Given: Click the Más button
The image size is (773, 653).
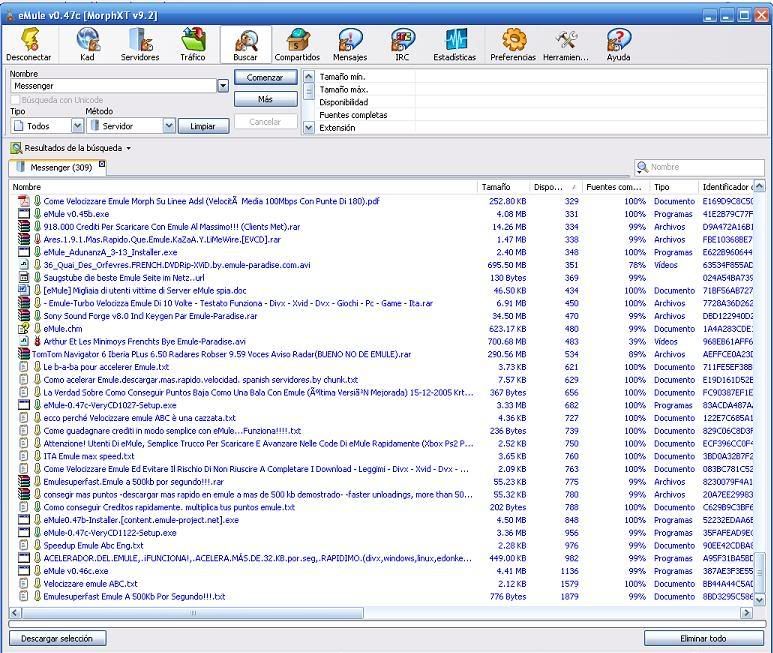Looking at the screenshot, I should pyautogui.click(x=265, y=99).
